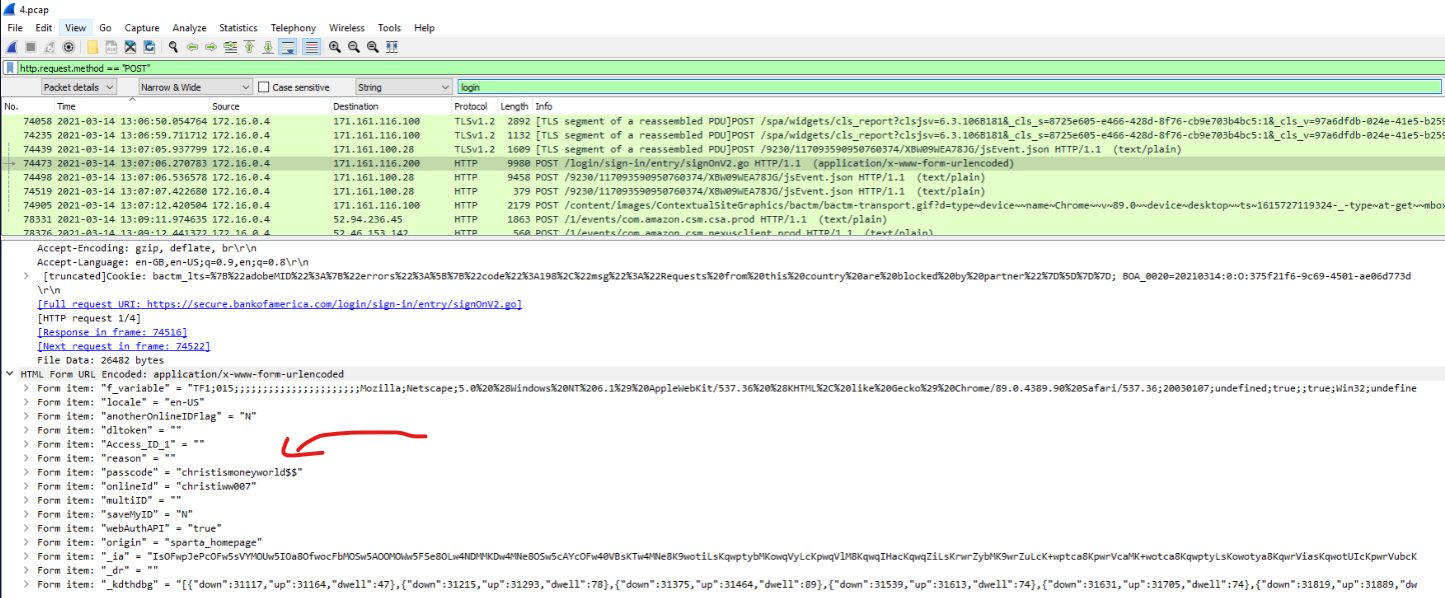Open the Analyze menu

click(189, 28)
